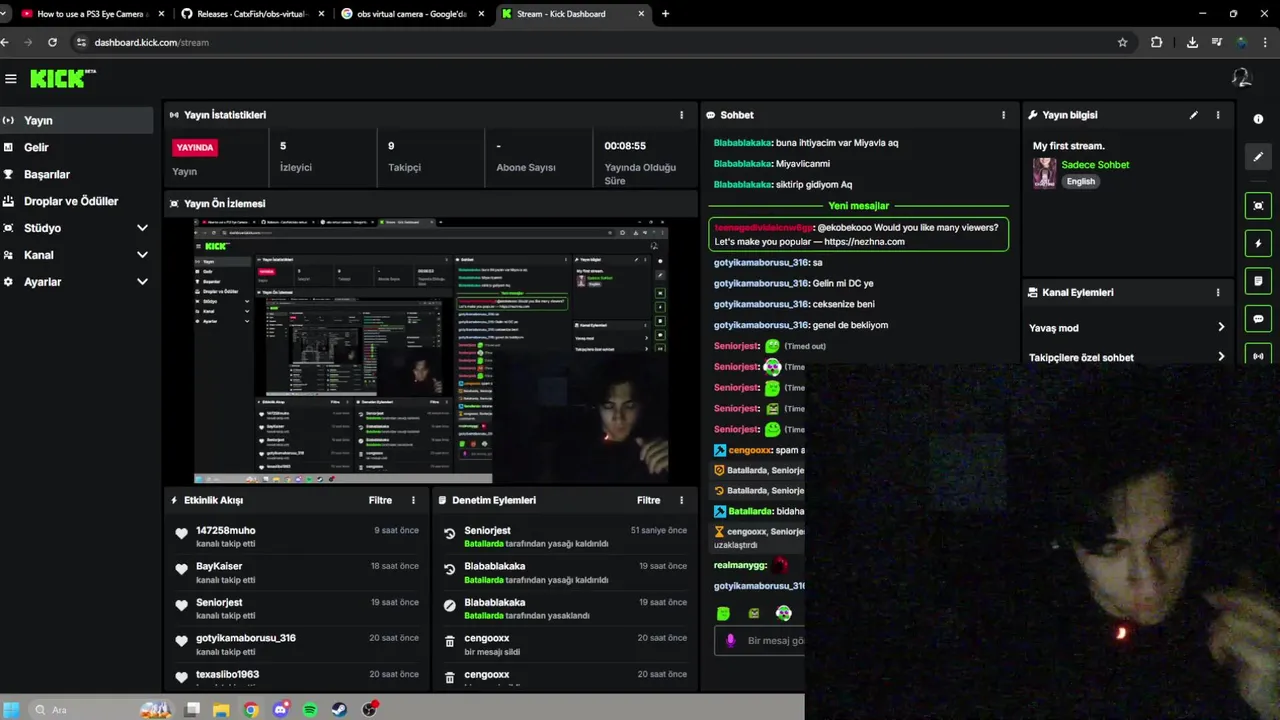Switch to the CatxFish obs-virtual releases tab
1280x720 pixels.
[253, 14]
